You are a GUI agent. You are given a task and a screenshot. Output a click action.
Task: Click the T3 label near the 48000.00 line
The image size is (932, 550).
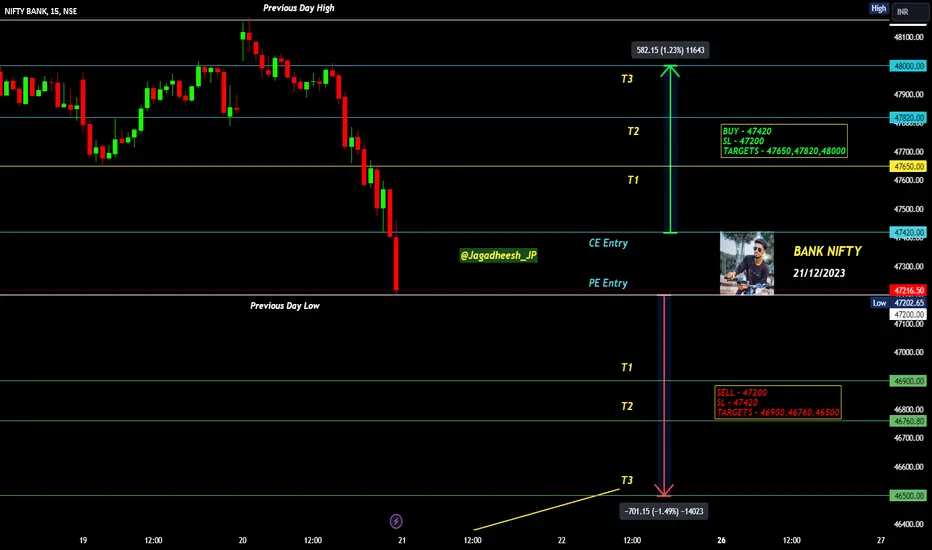(x=627, y=78)
